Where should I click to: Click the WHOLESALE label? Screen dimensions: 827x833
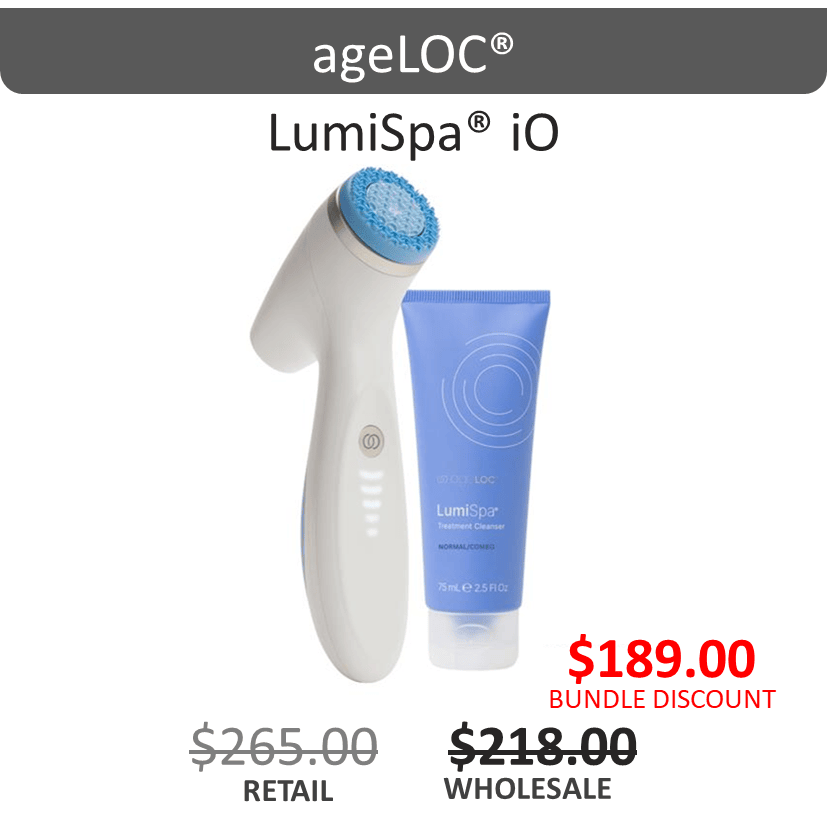point(527,788)
